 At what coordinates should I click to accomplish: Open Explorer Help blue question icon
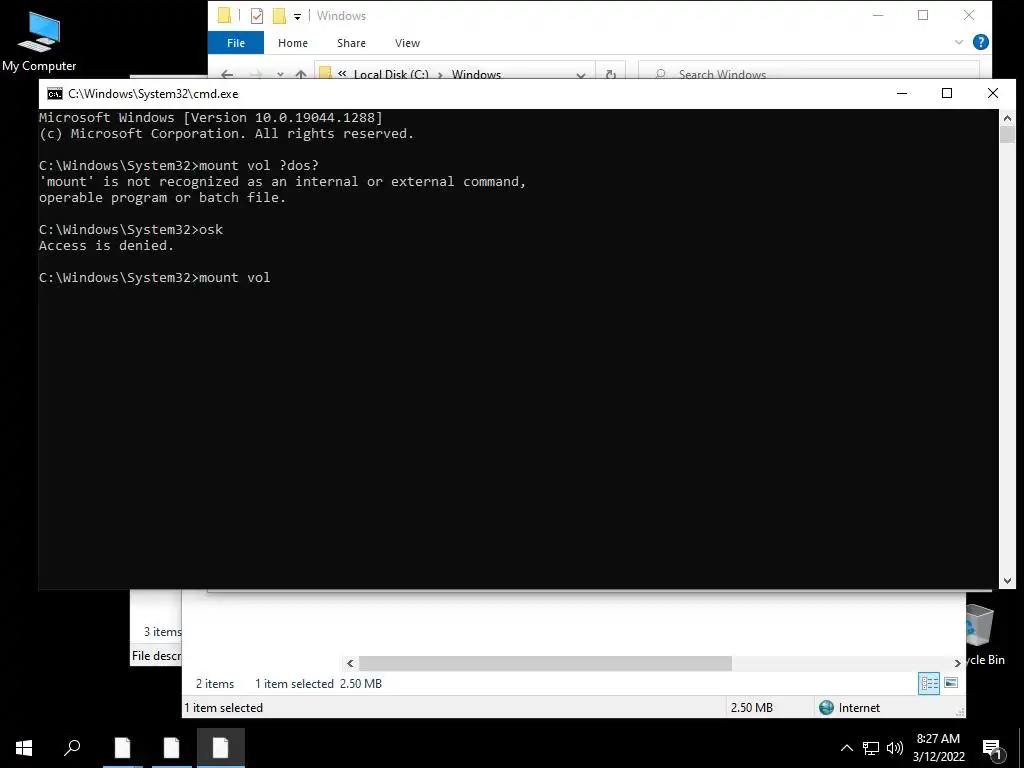[980, 42]
